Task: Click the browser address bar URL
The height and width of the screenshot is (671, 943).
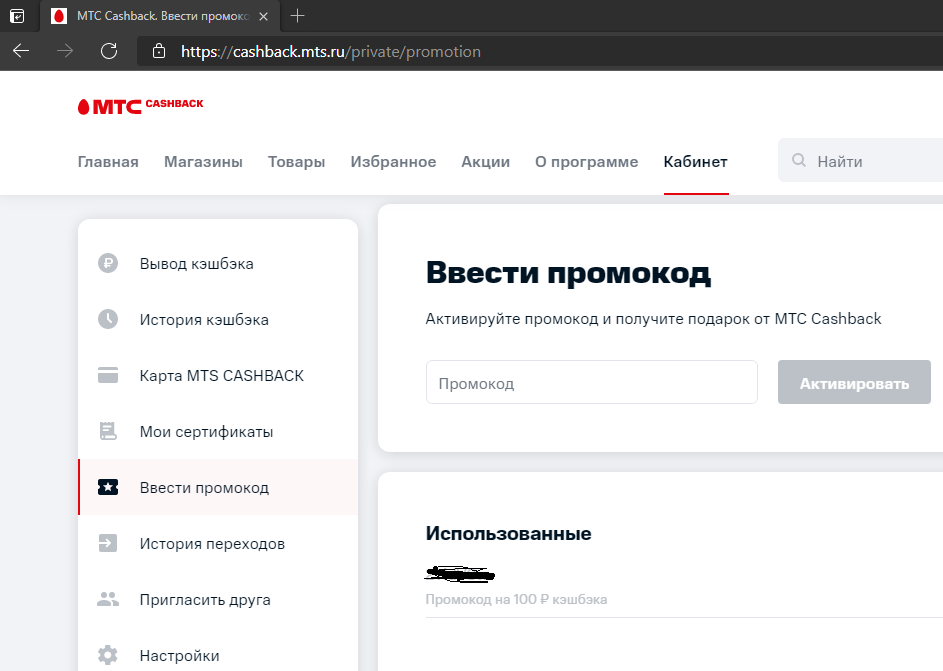Action: tap(331, 52)
